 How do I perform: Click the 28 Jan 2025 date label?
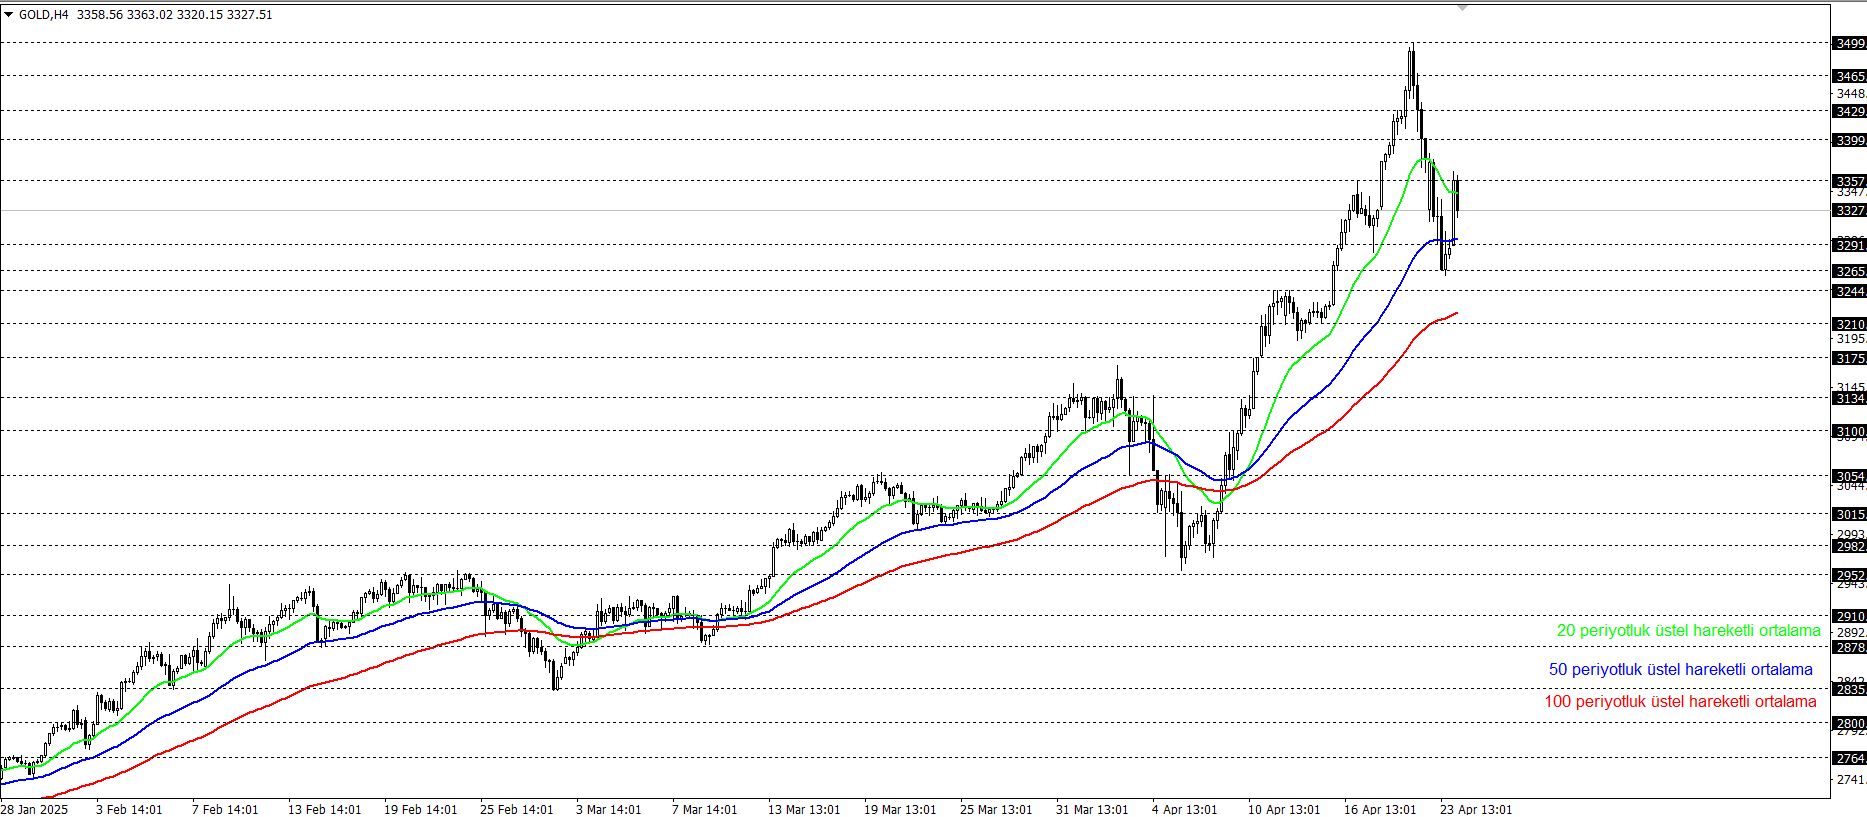point(34,809)
